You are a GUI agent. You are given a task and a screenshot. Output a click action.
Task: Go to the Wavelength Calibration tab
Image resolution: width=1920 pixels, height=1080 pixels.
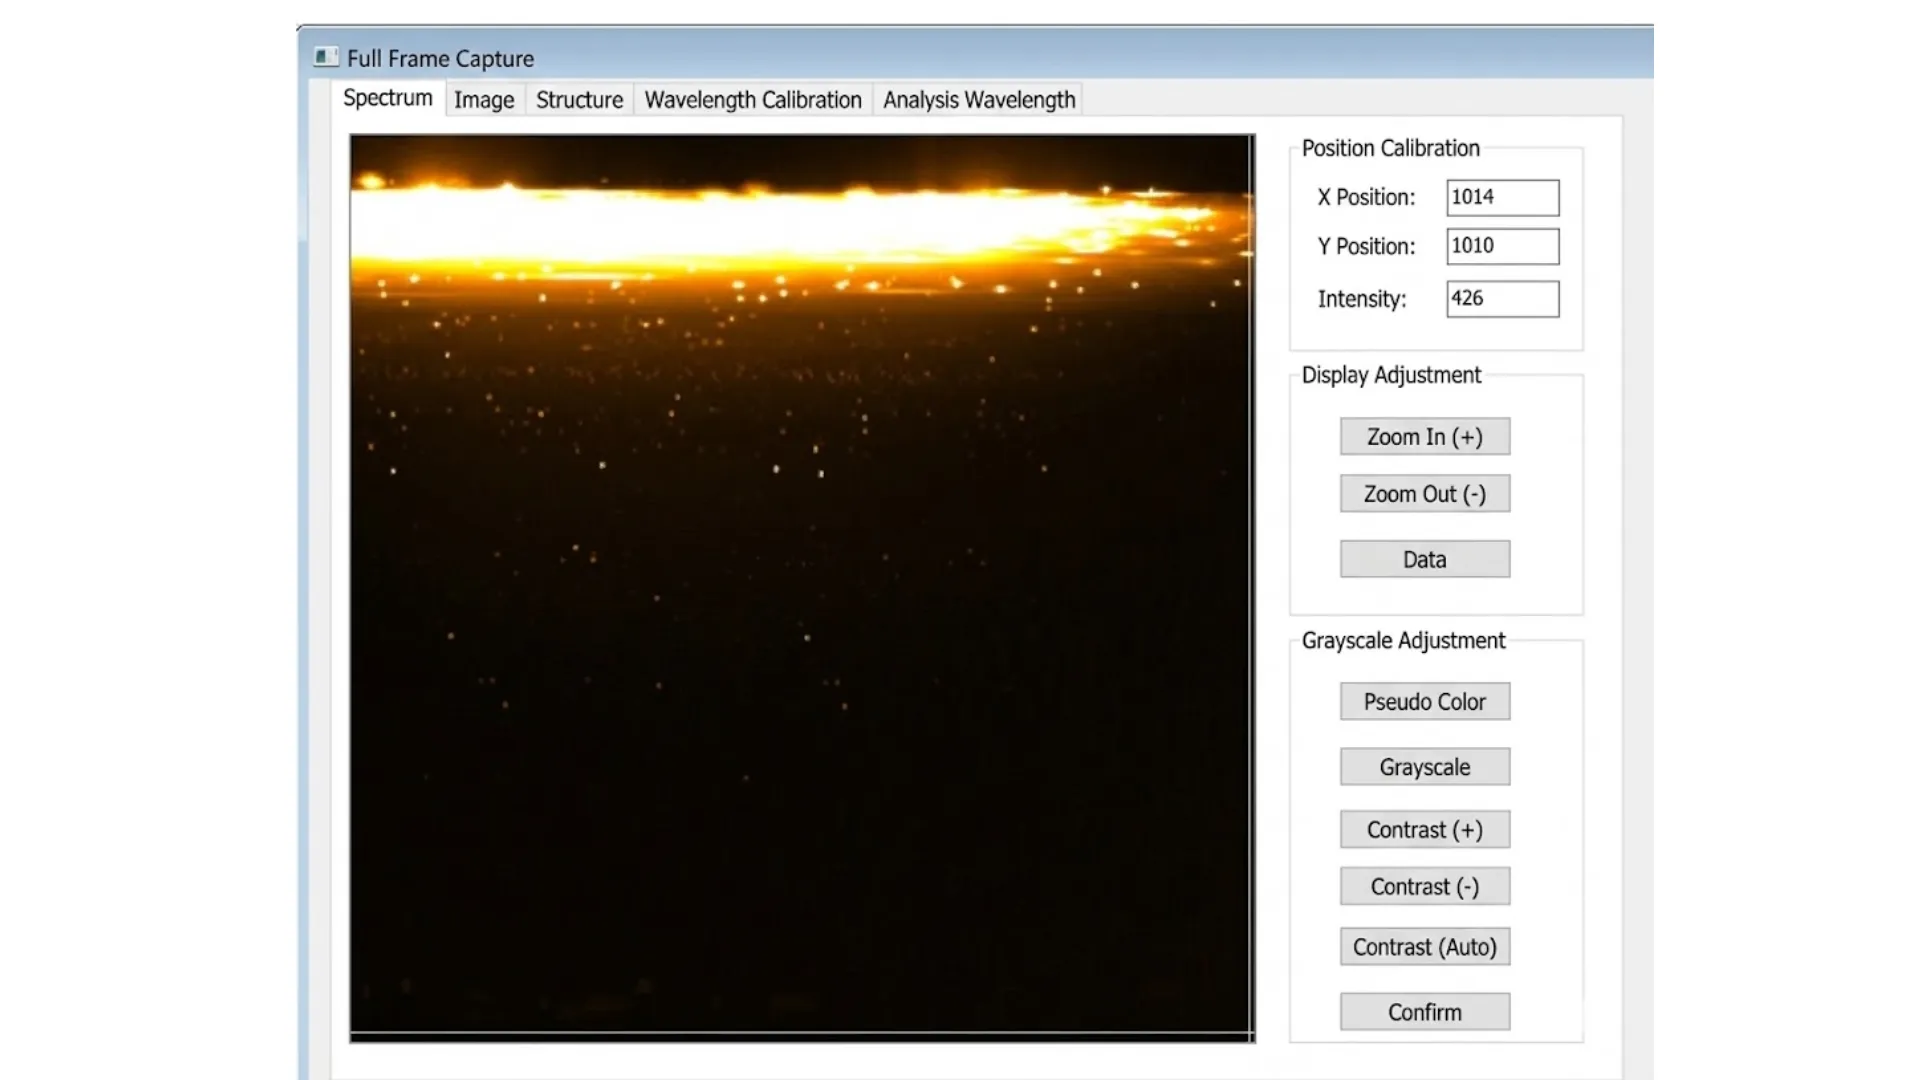(753, 100)
